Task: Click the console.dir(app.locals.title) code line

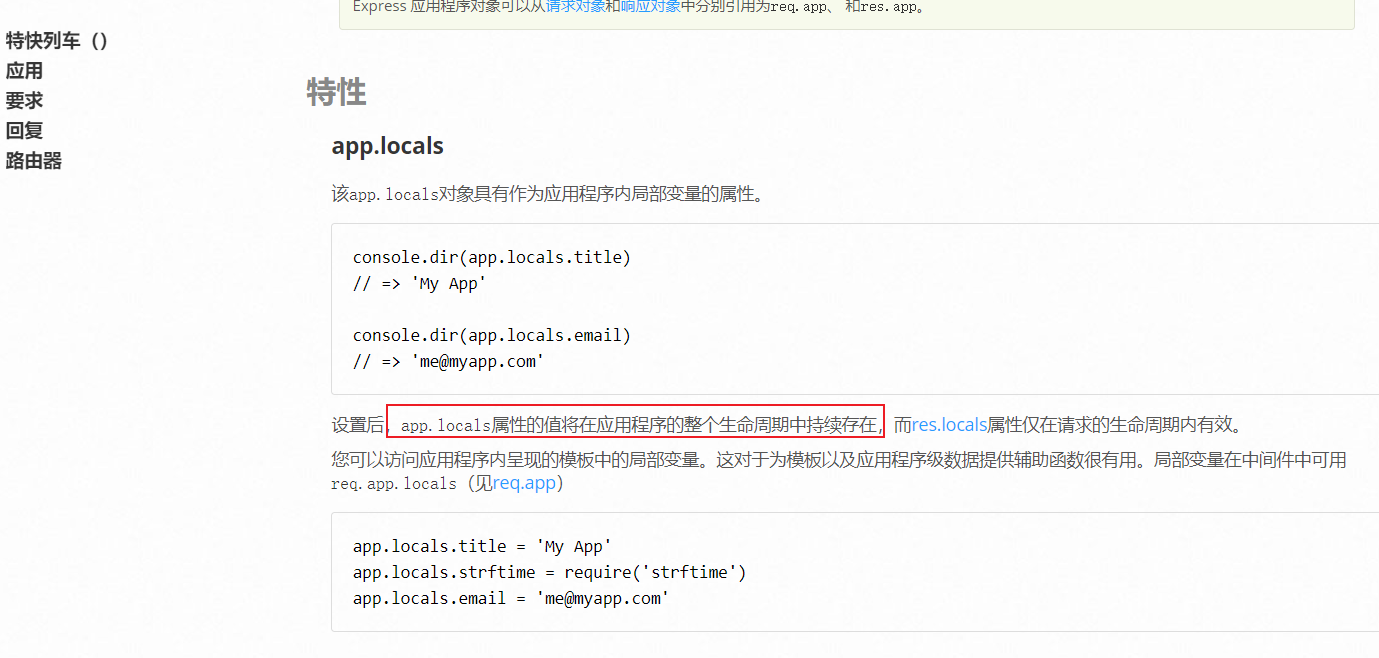Action: [492, 257]
